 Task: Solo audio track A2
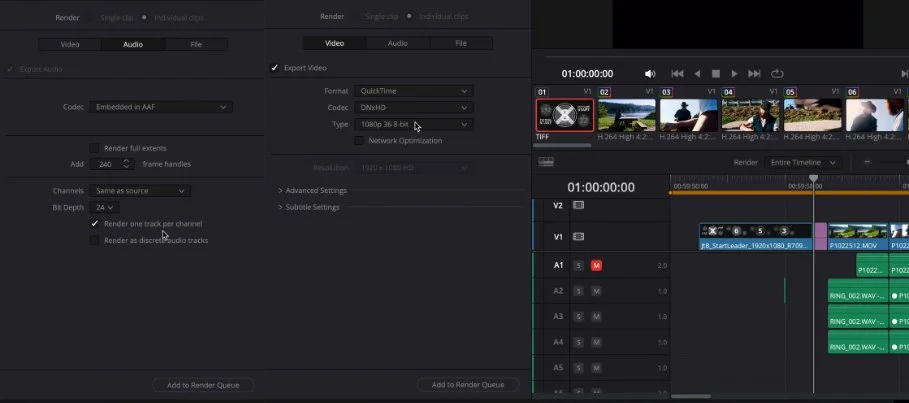(x=578, y=291)
